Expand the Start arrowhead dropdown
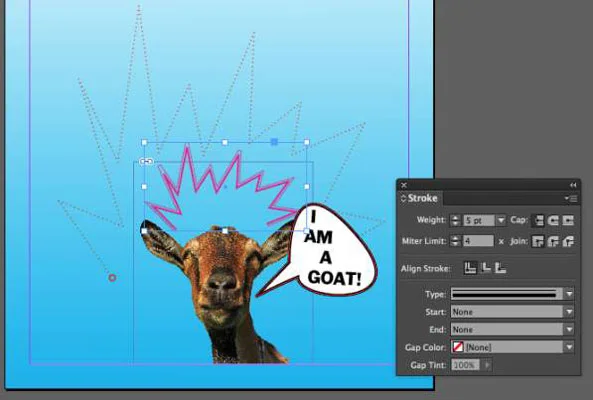Viewport: 593px width, 400px height. (569, 312)
